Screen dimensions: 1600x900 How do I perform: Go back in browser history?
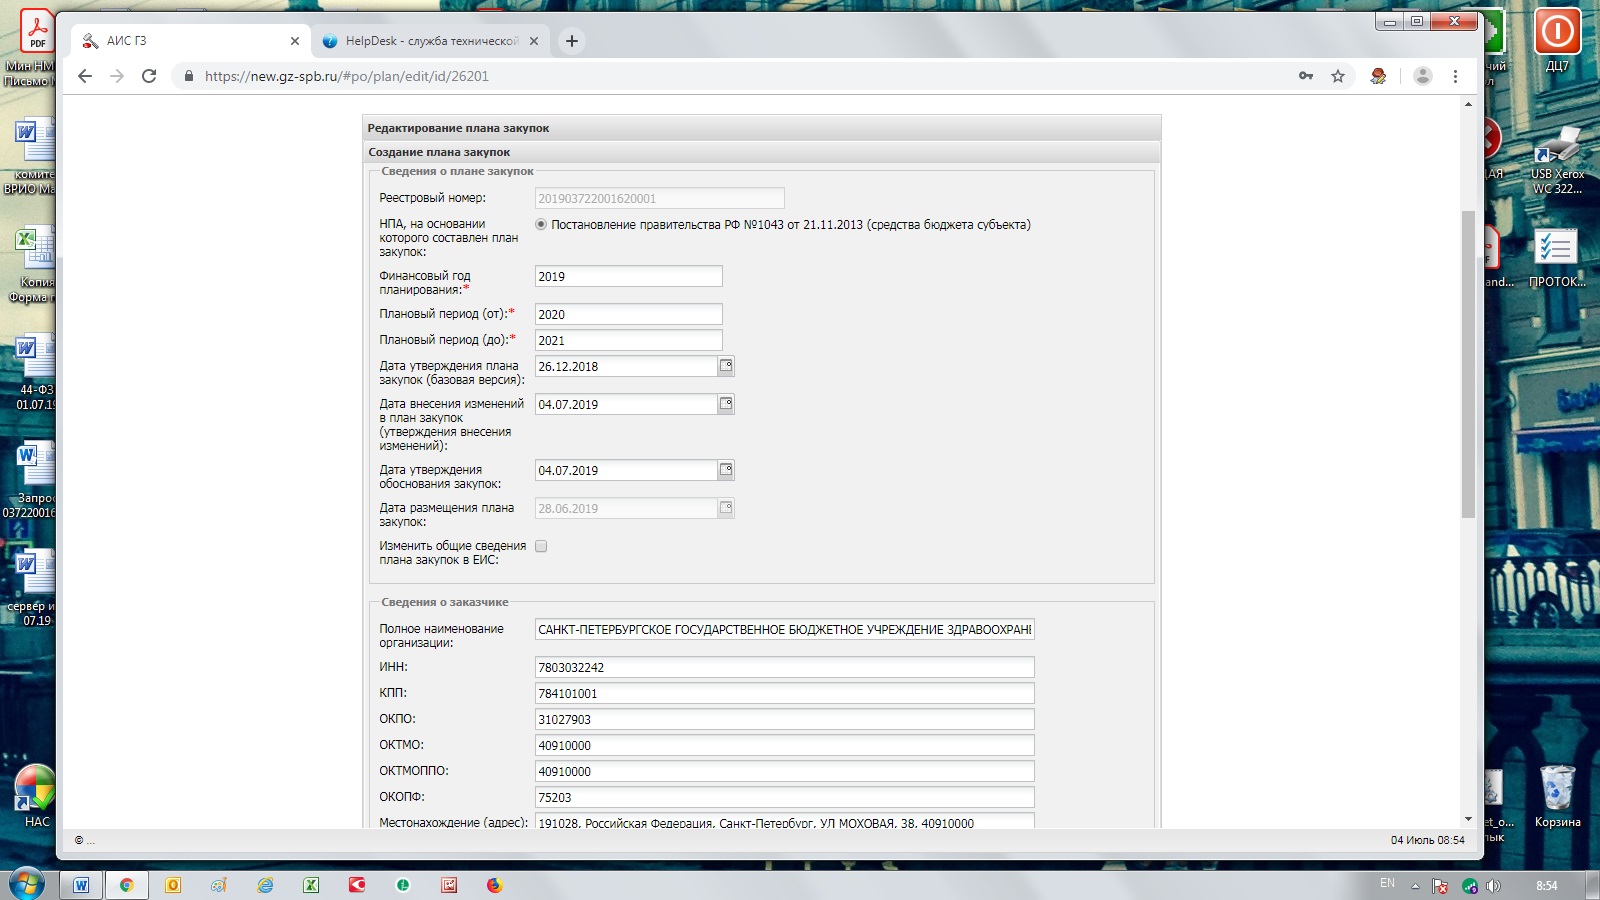[x=85, y=76]
